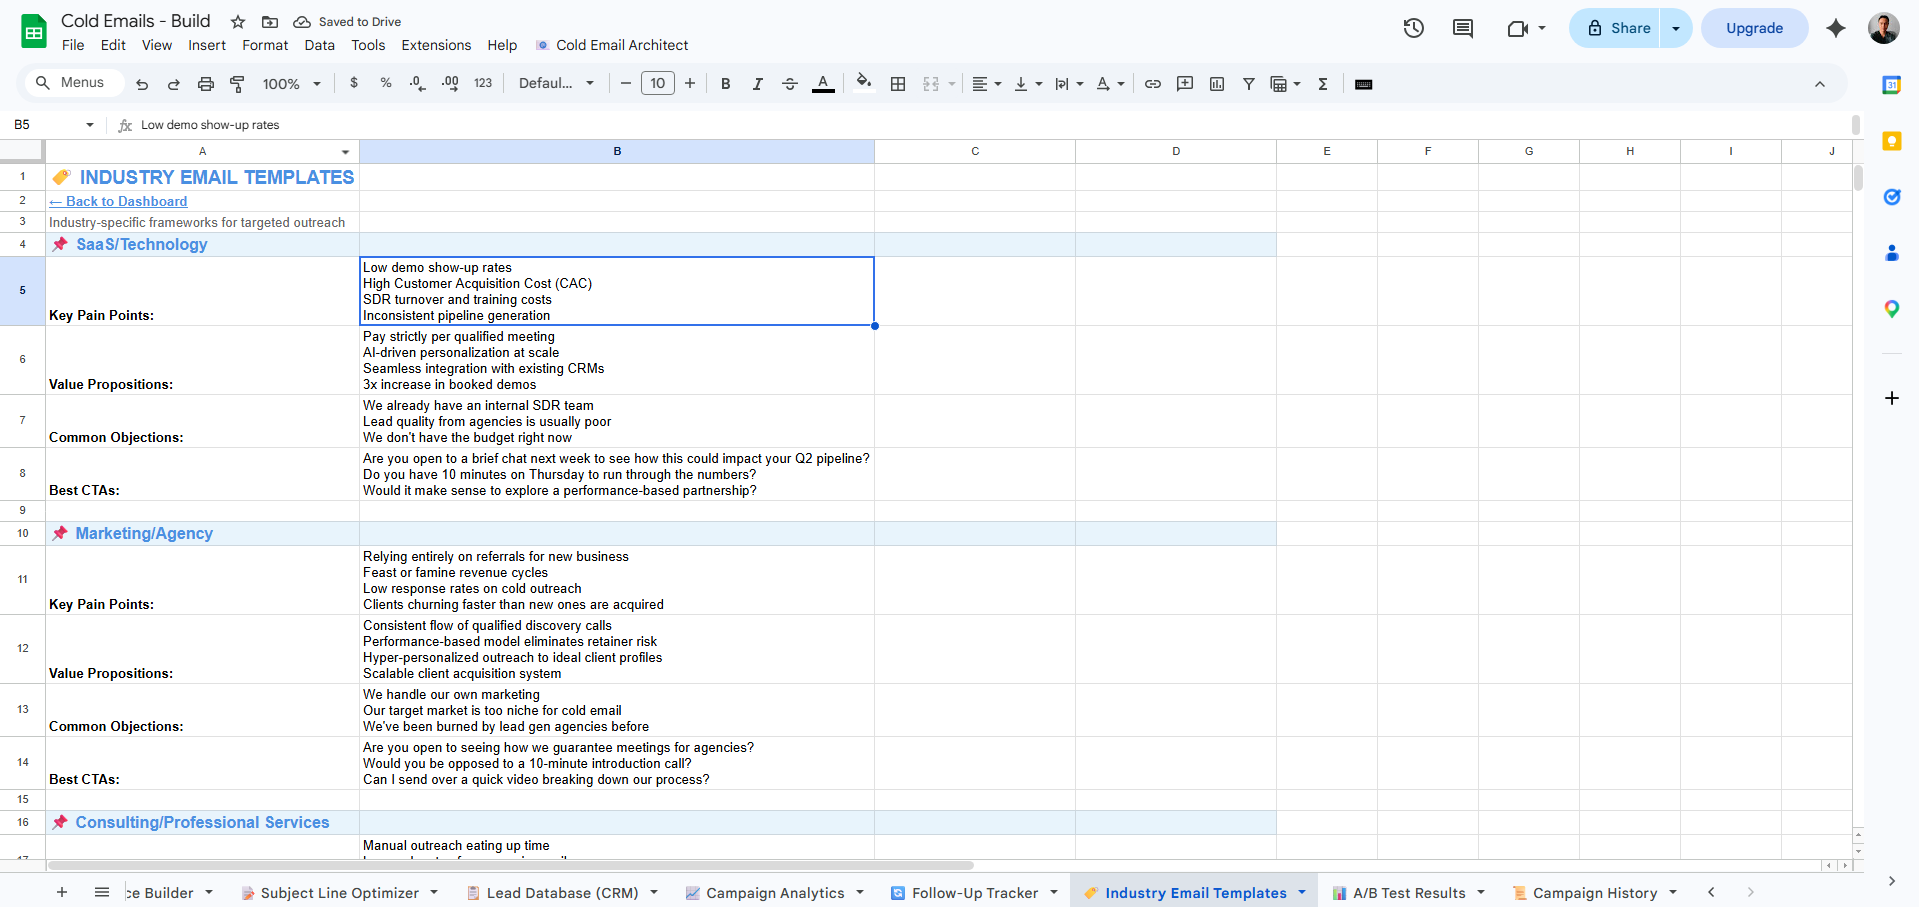Open Google Maps side panel
This screenshot has width=1919, height=907.
1892,309
